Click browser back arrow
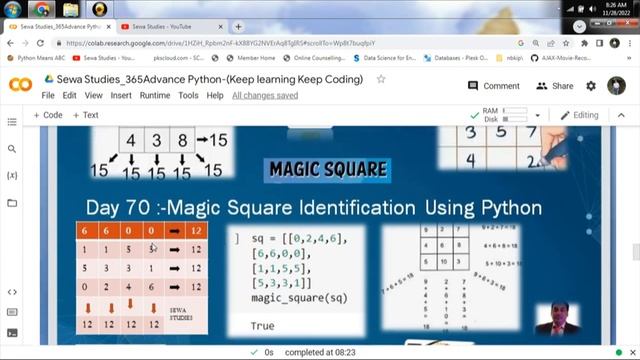The height and width of the screenshot is (360, 640). (x=11, y=43)
